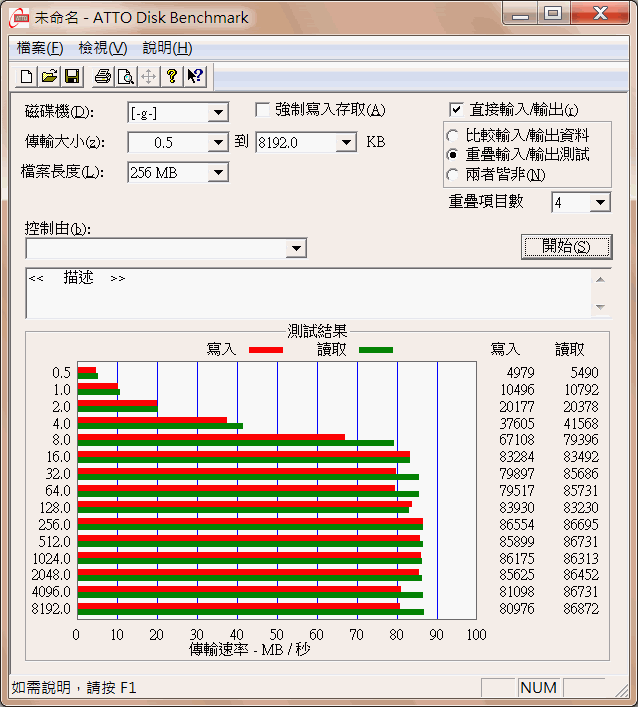The height and width of the screenshot is (707, 638).
Task: Click the New document toolbar icon
Action: (x=26, y=76)
